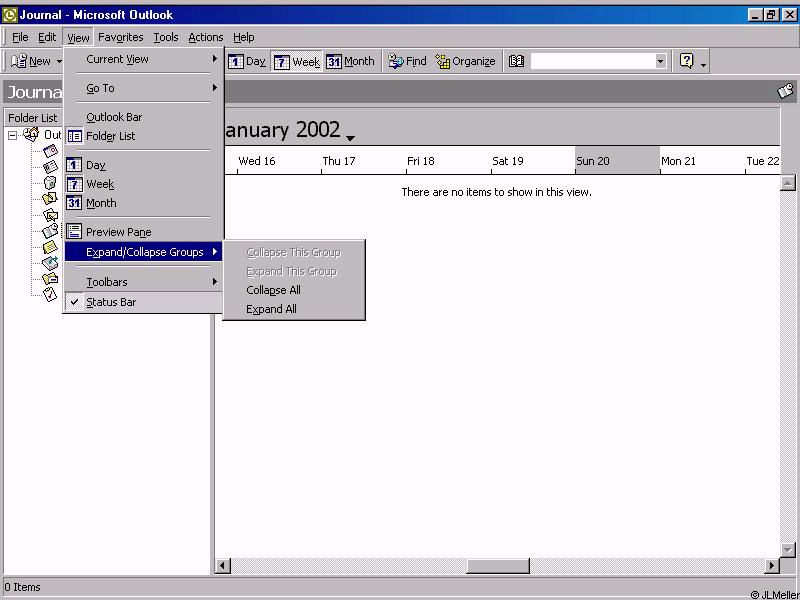
Task: Click the Find toolbar button
Action: pyautogui.click(x=407, y=61)
